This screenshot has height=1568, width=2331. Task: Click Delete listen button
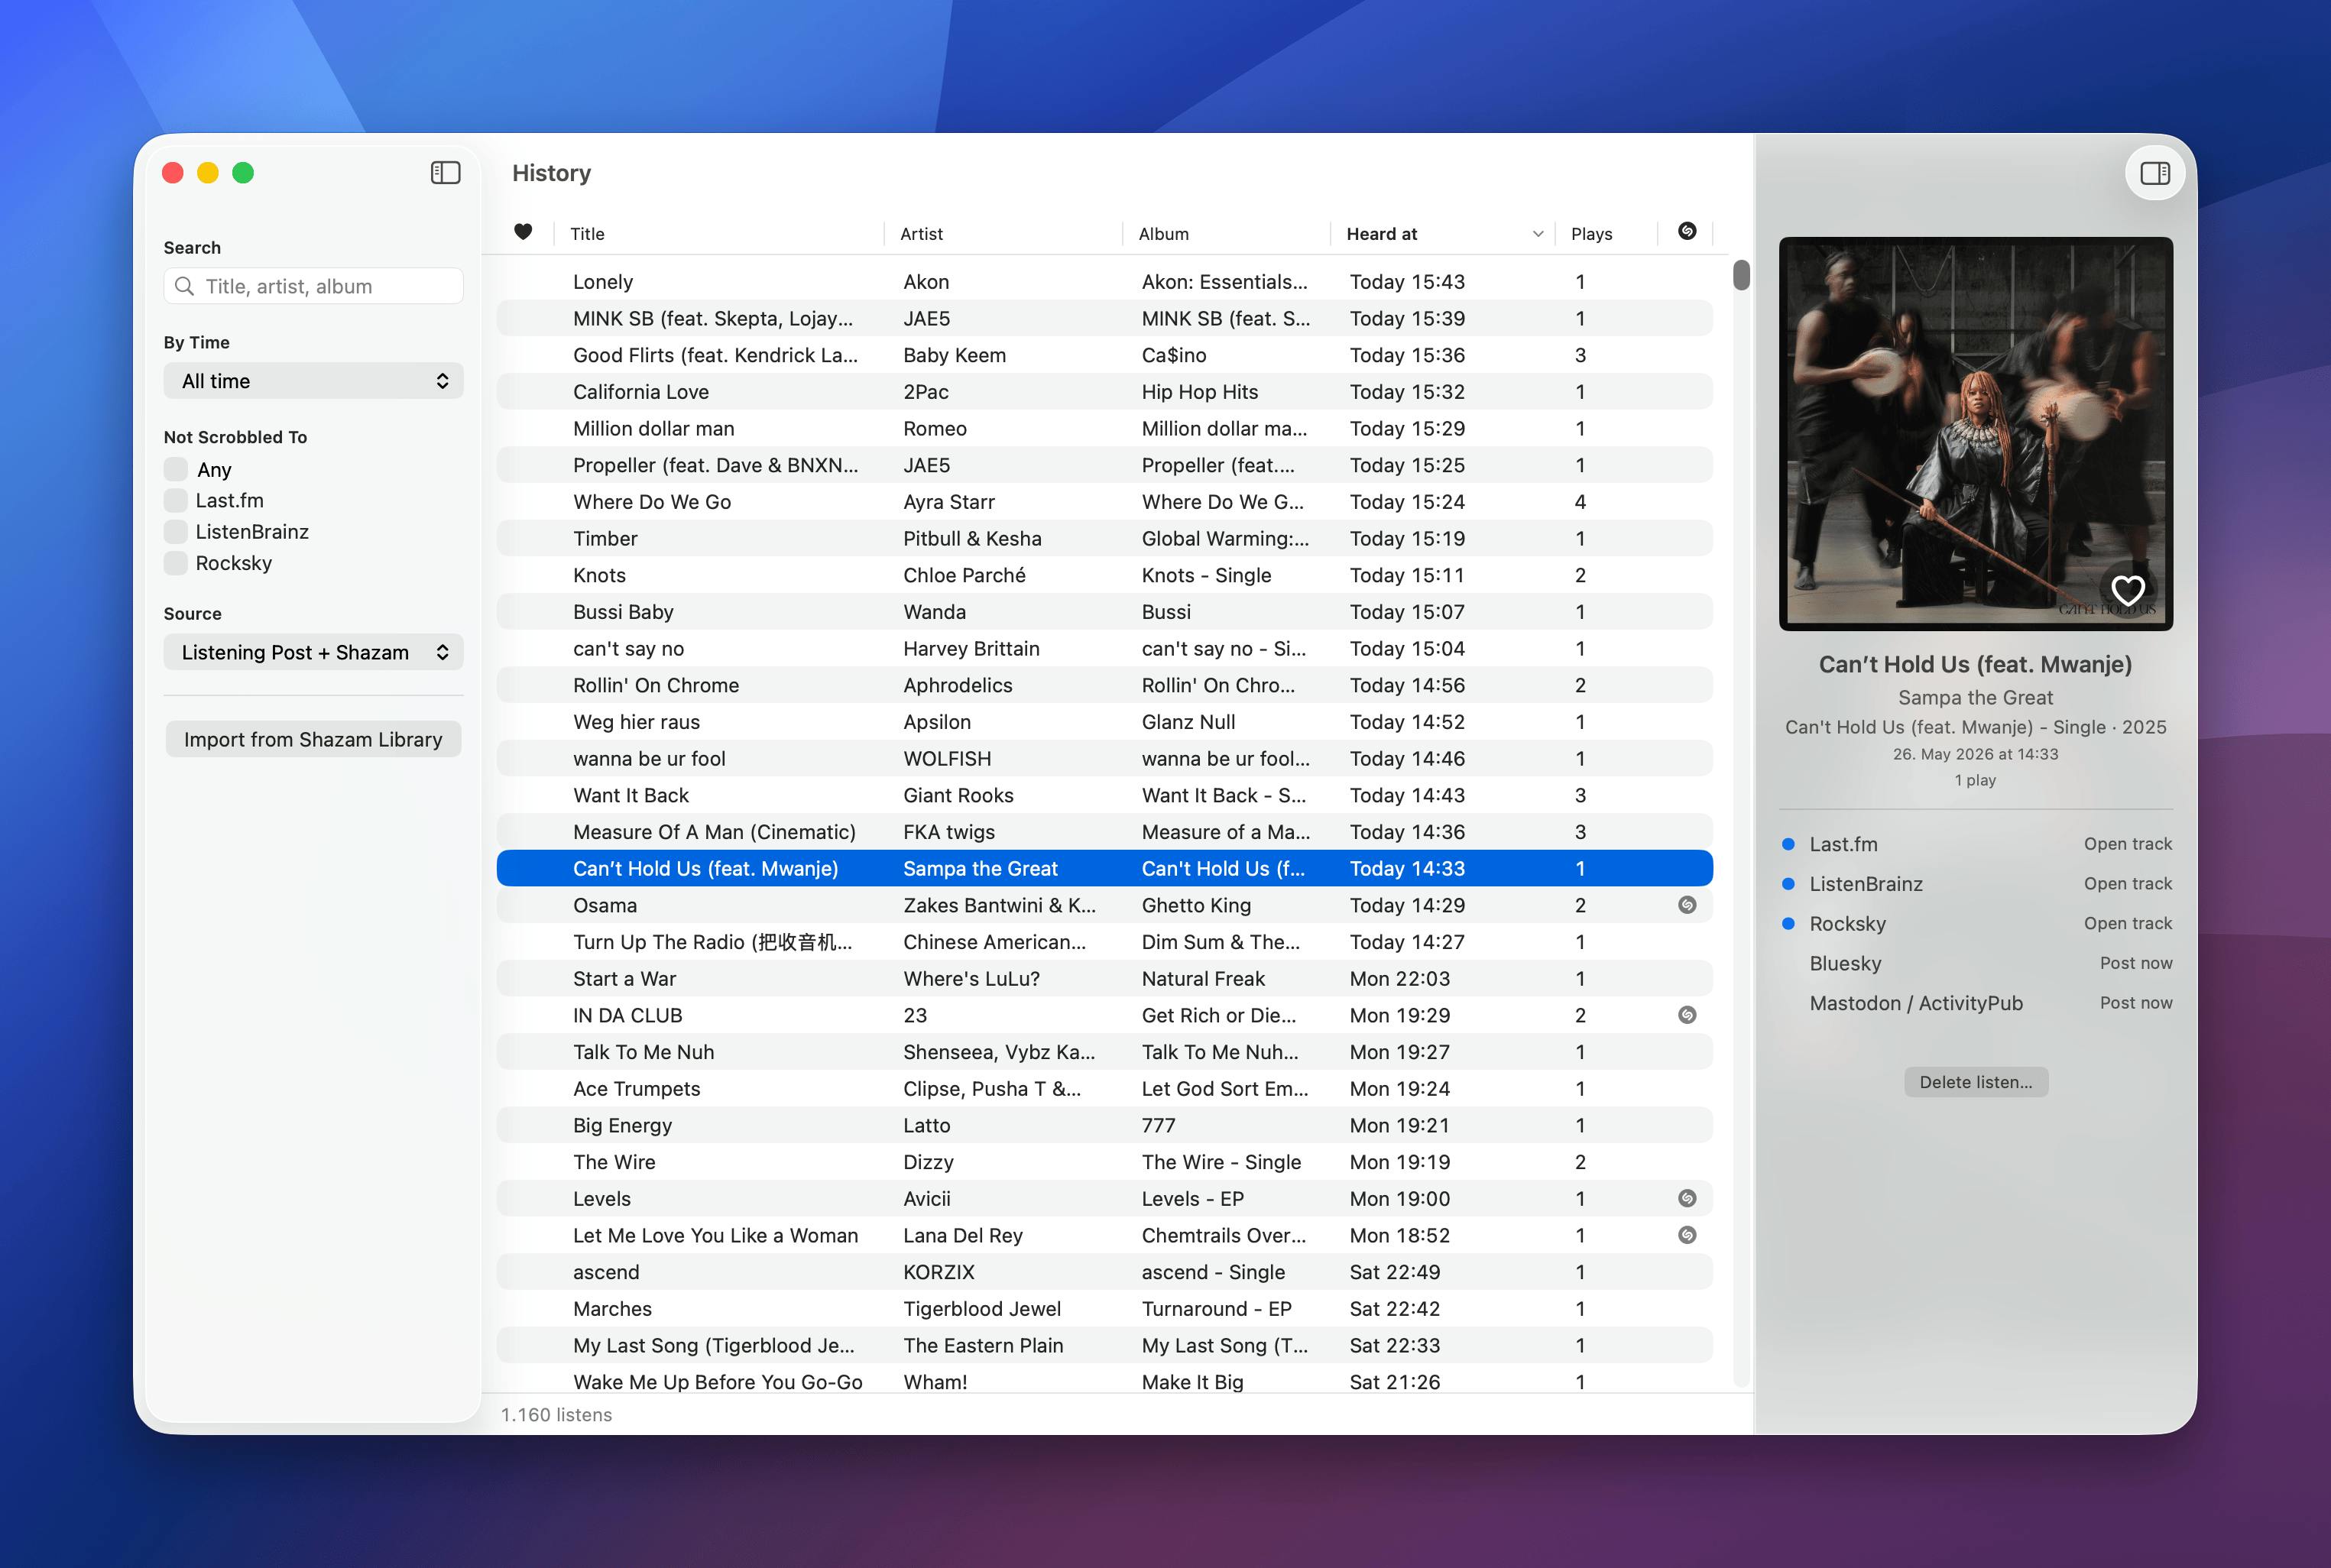[x=1976, y=1082]
